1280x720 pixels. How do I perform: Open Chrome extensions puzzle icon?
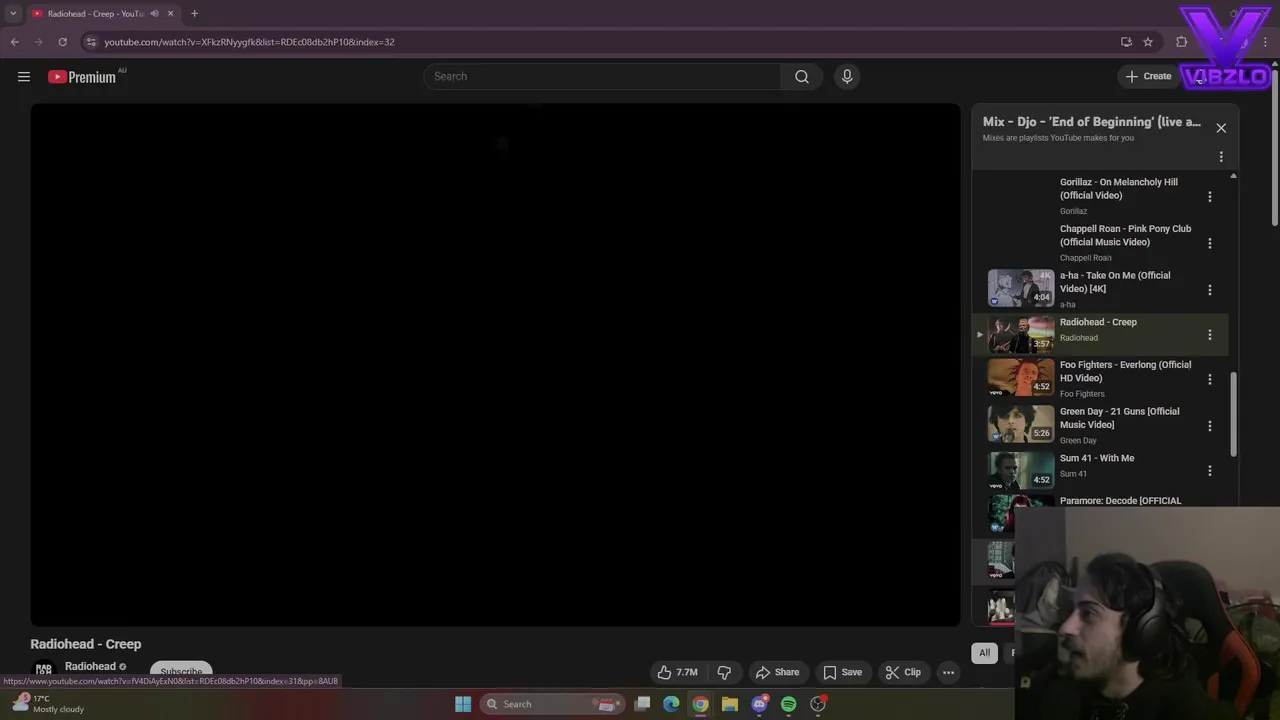pos(1182,42)
